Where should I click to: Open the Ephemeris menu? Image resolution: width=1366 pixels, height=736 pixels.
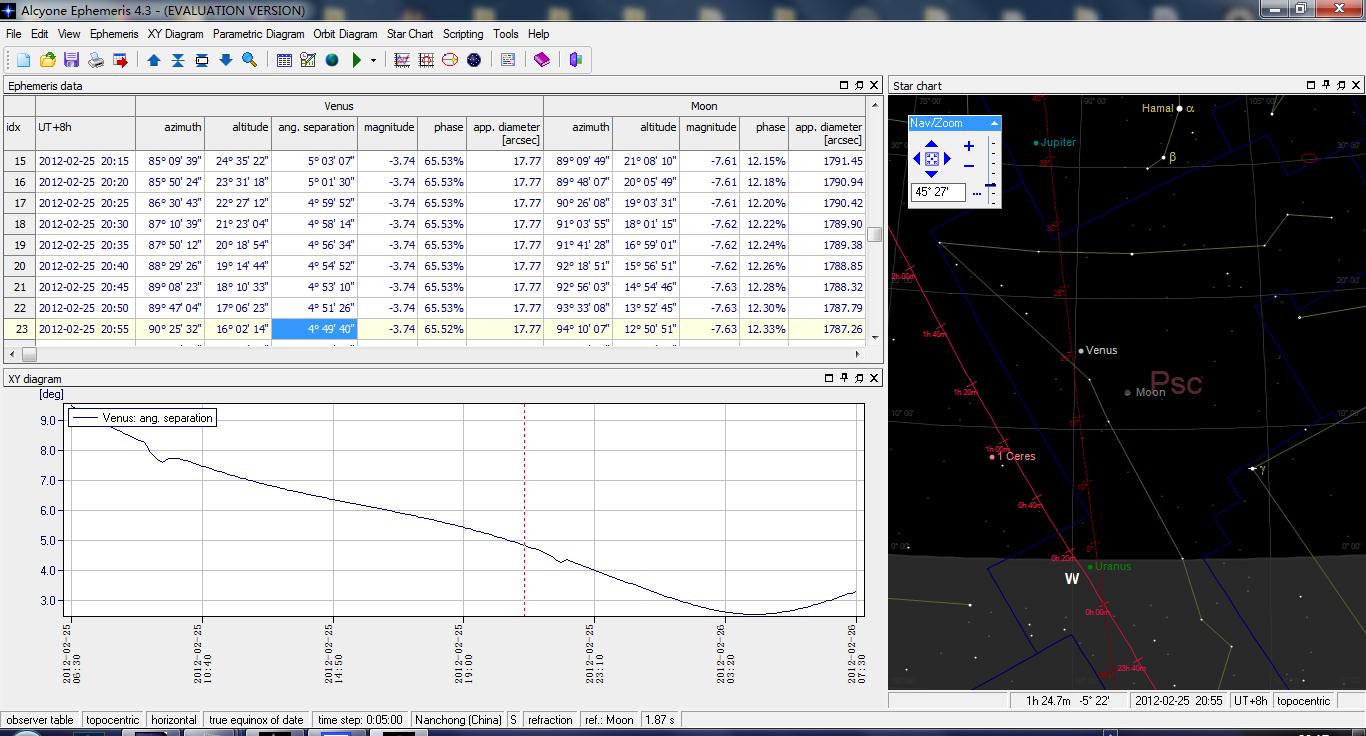(x=114, y=34)
